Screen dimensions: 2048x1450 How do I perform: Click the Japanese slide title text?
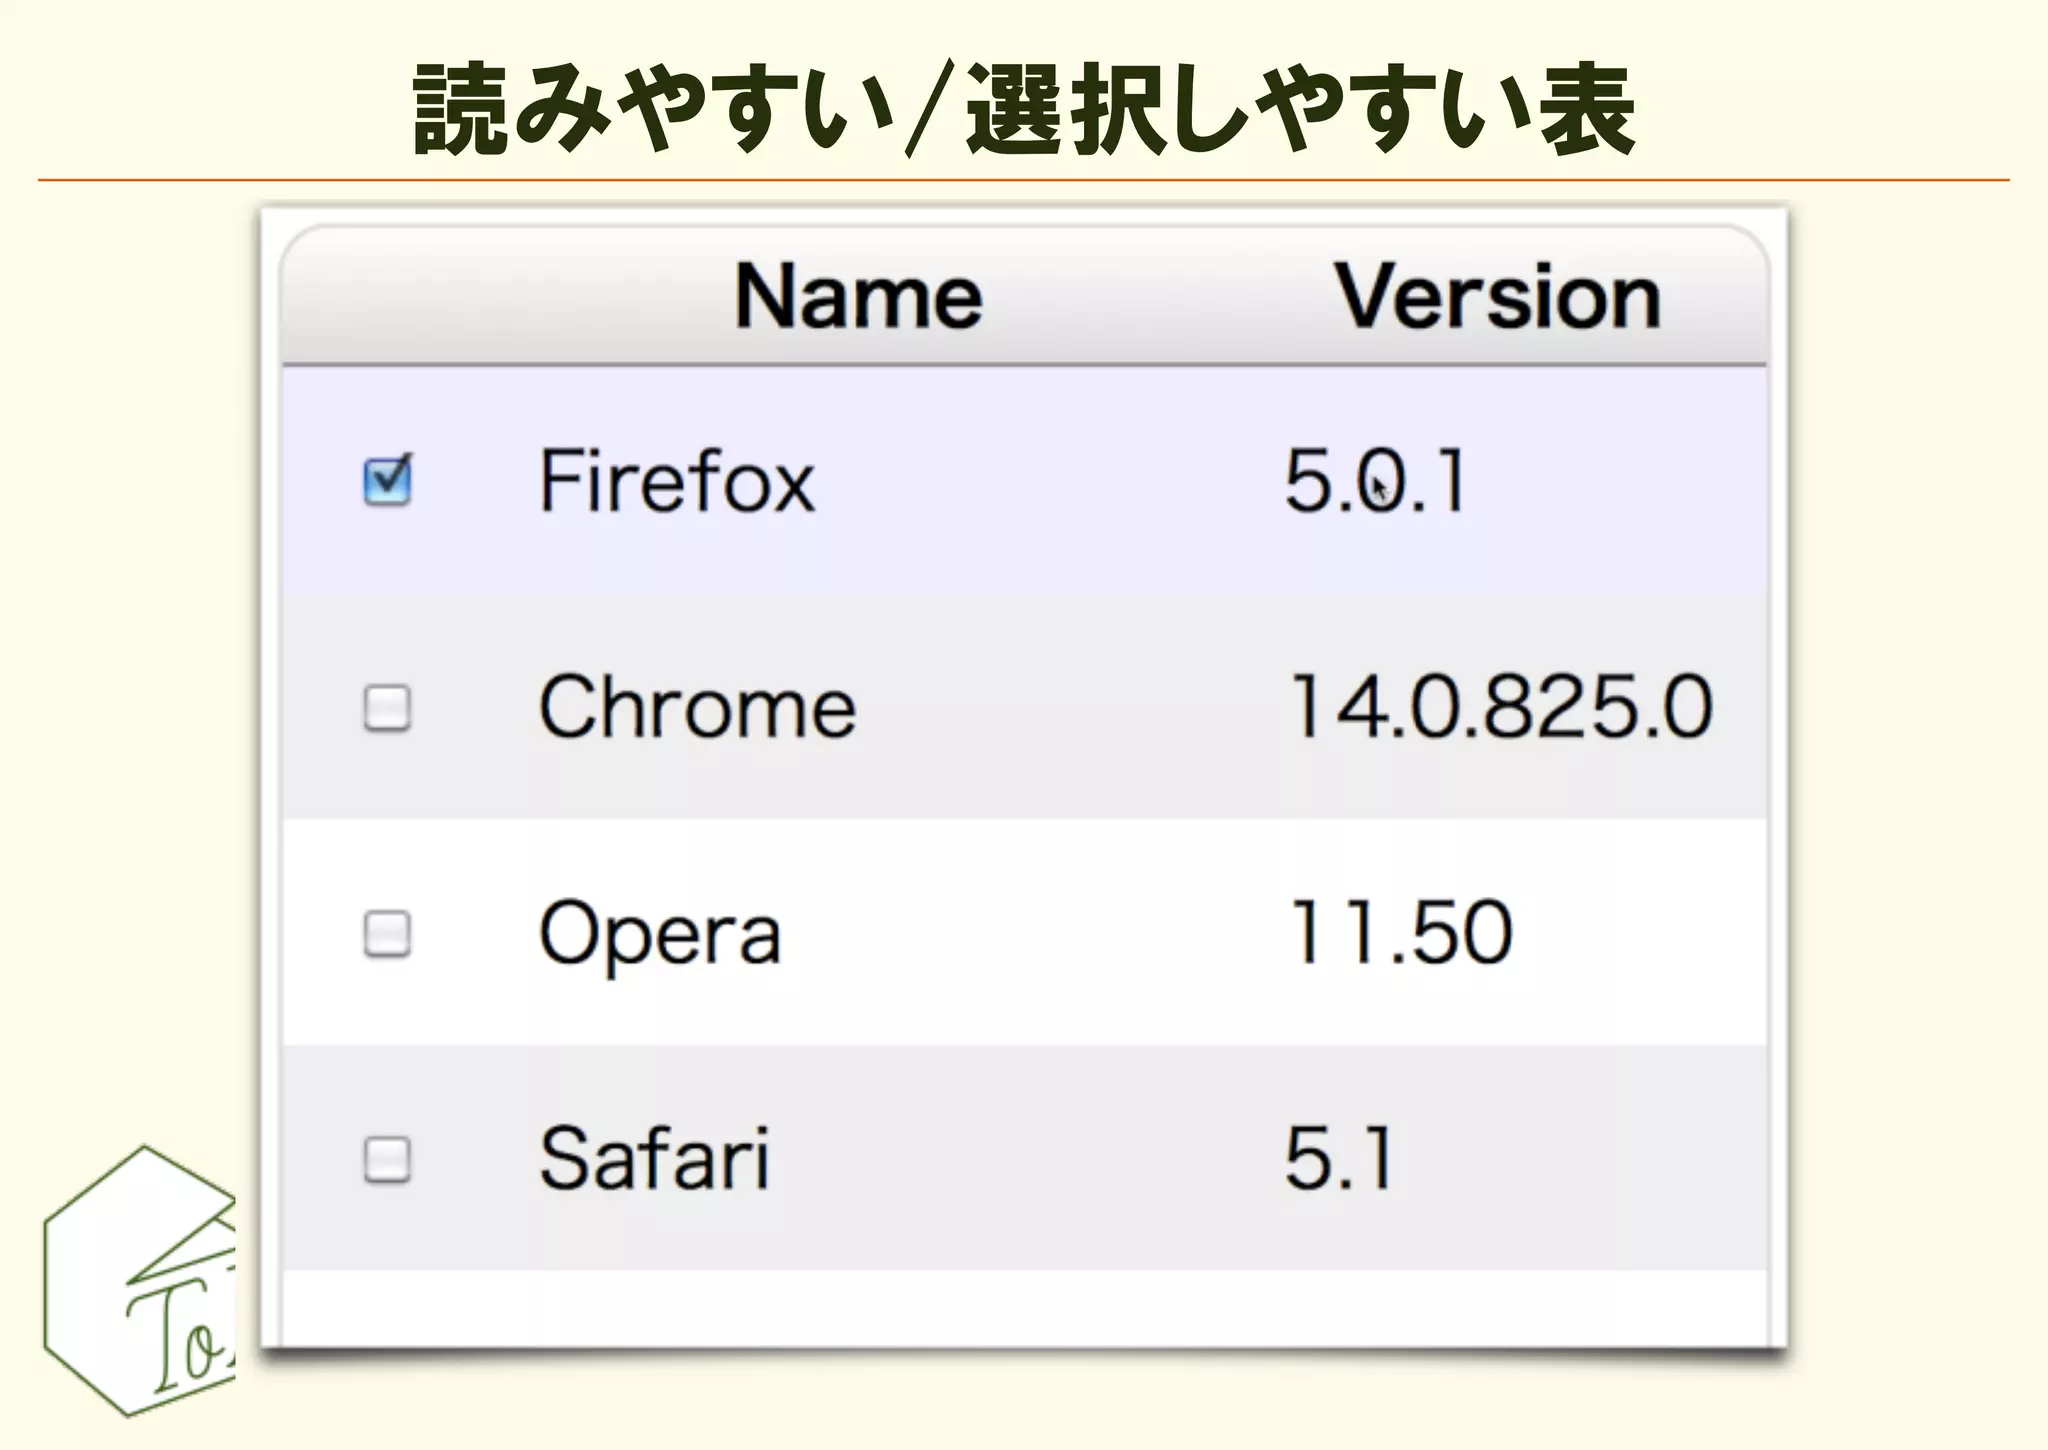coord(1024,108)
